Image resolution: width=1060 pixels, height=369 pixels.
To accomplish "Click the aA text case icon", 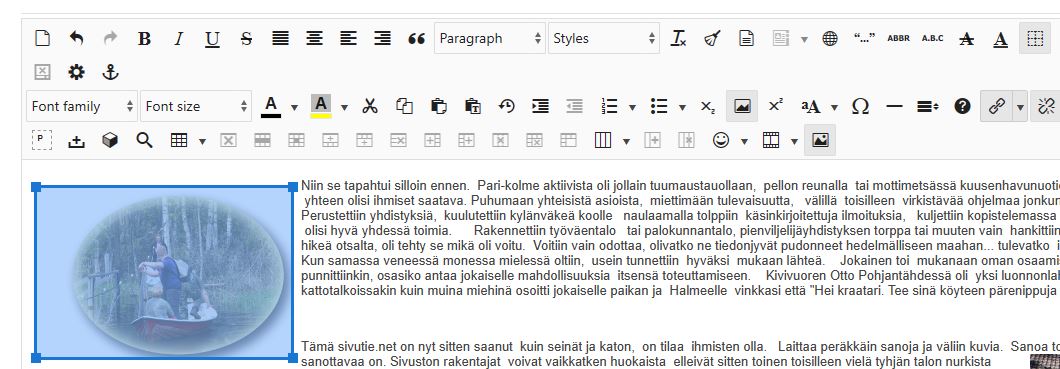I will tap(811, 106).
